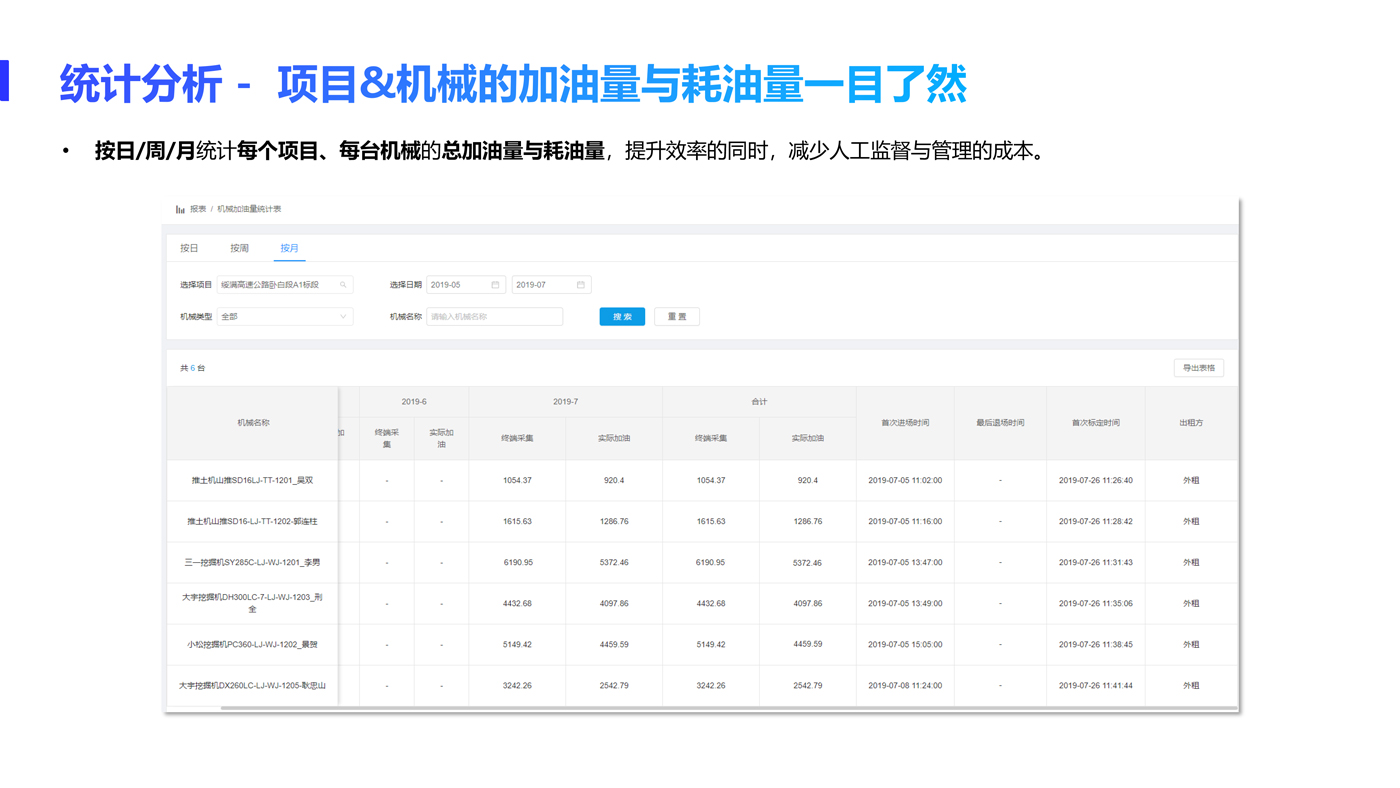
Task: Focus the 机械名称 input field
Action: click(494, 317)
